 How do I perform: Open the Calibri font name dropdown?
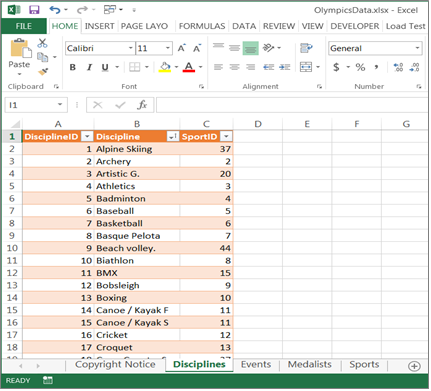pyautogui.click(x=131, y=48)
